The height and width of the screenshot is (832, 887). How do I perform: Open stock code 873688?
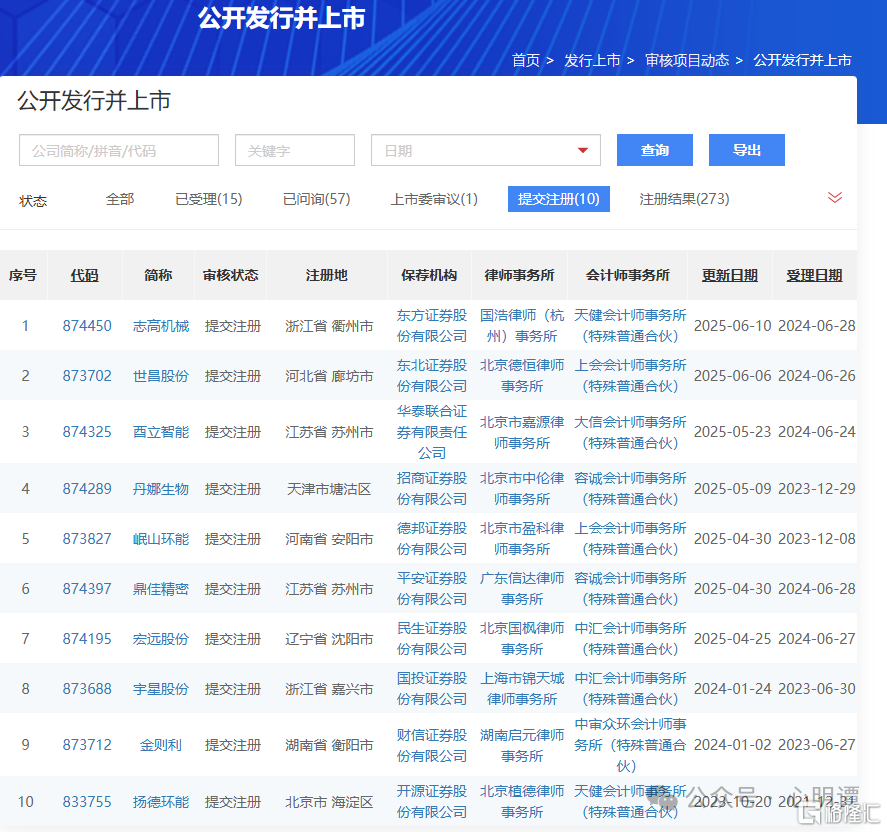tap(87, 689)
